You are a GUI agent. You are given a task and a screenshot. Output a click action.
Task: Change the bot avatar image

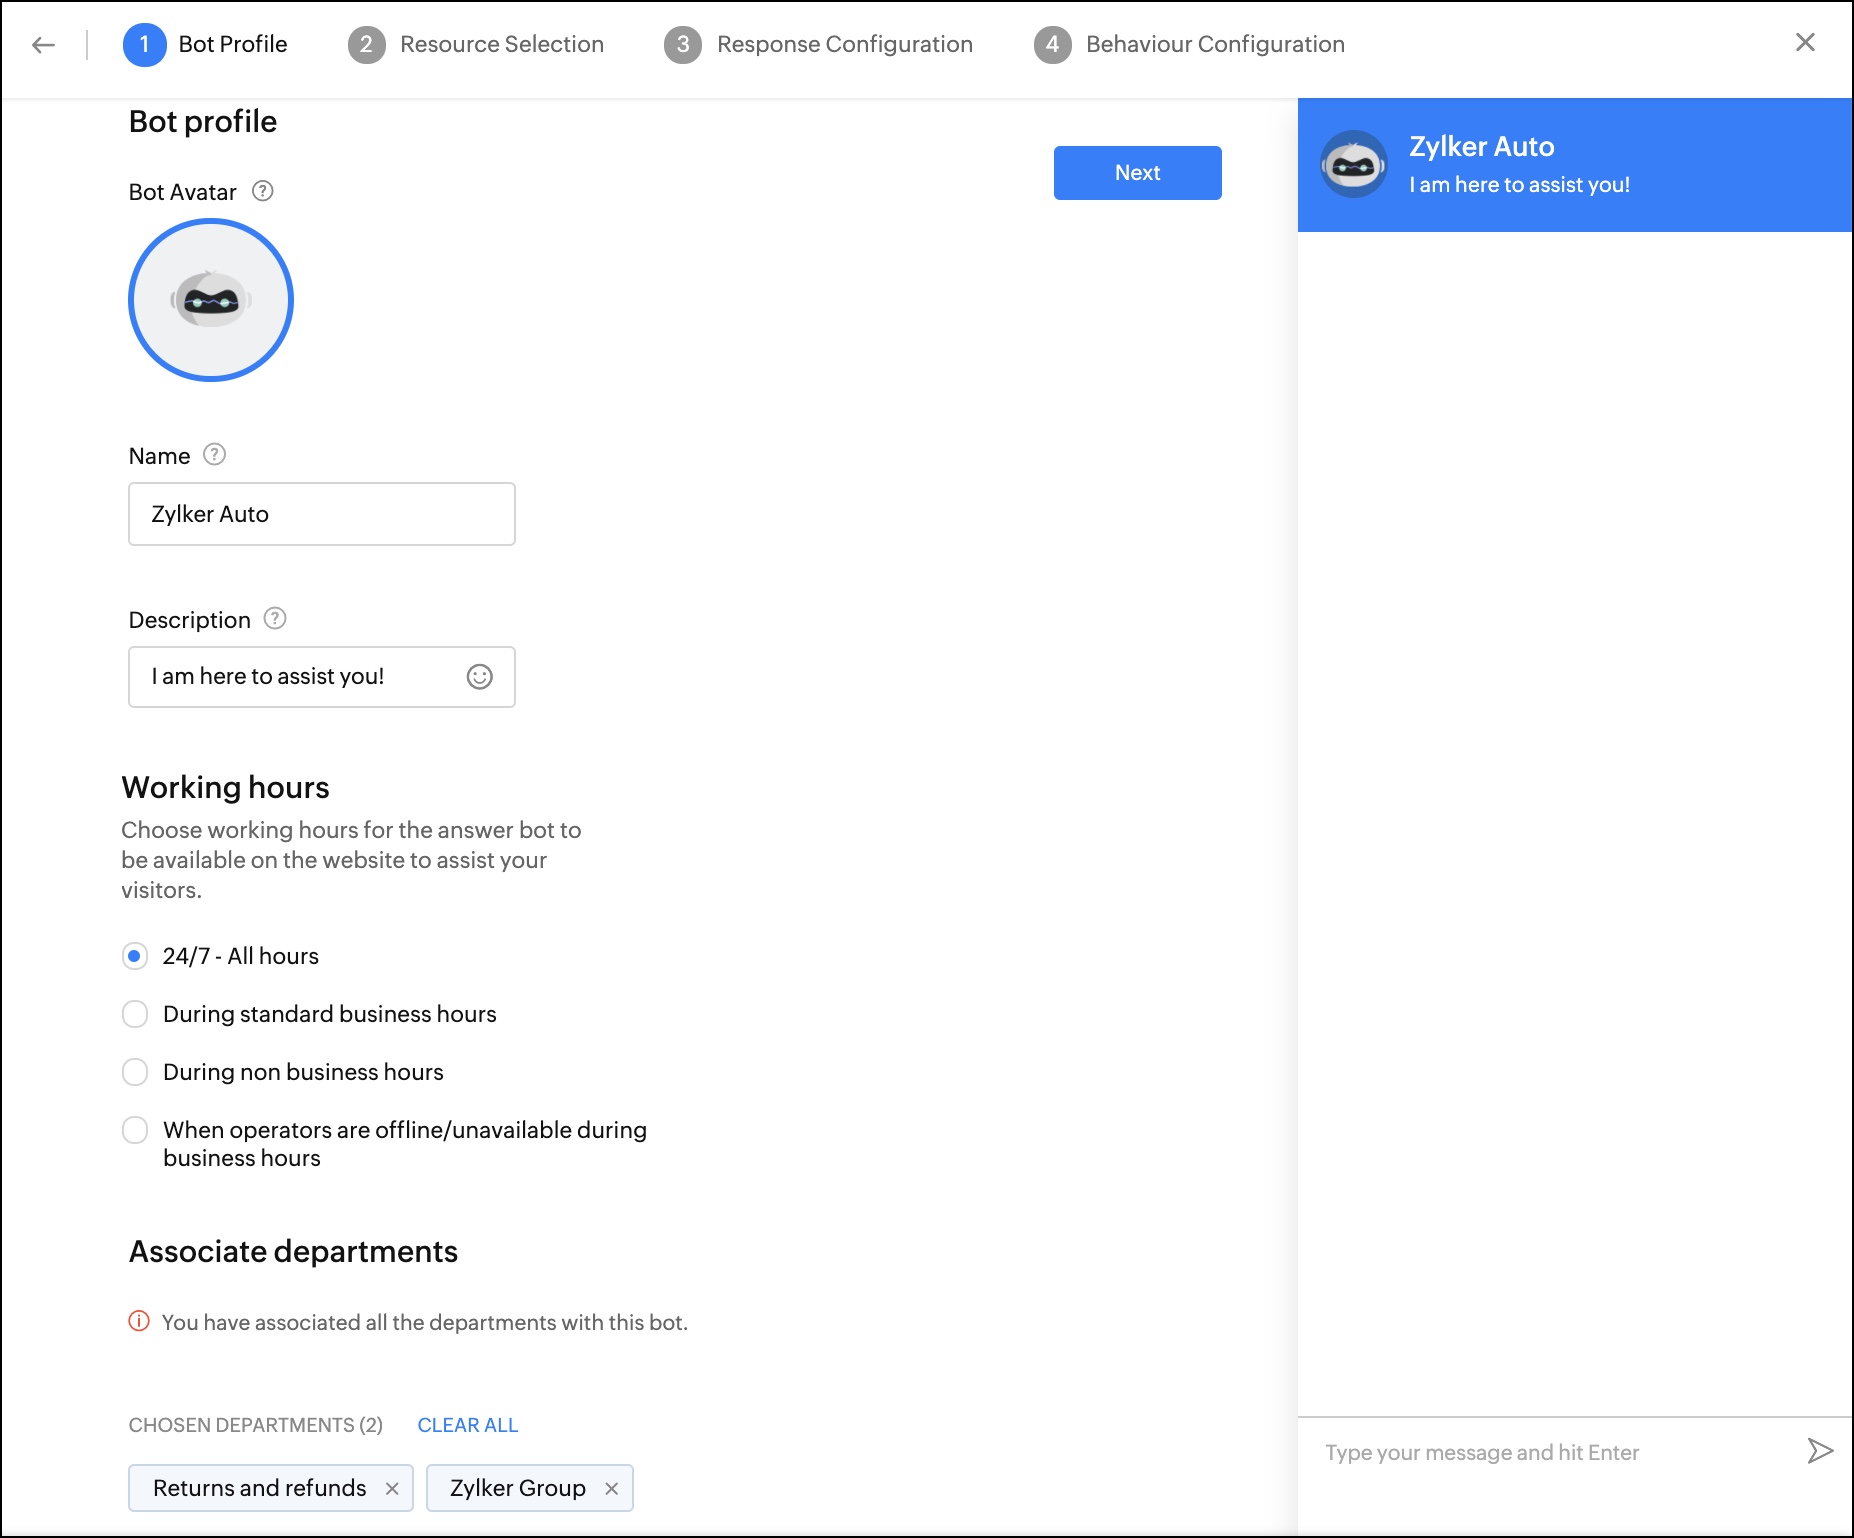click(211, 300)
